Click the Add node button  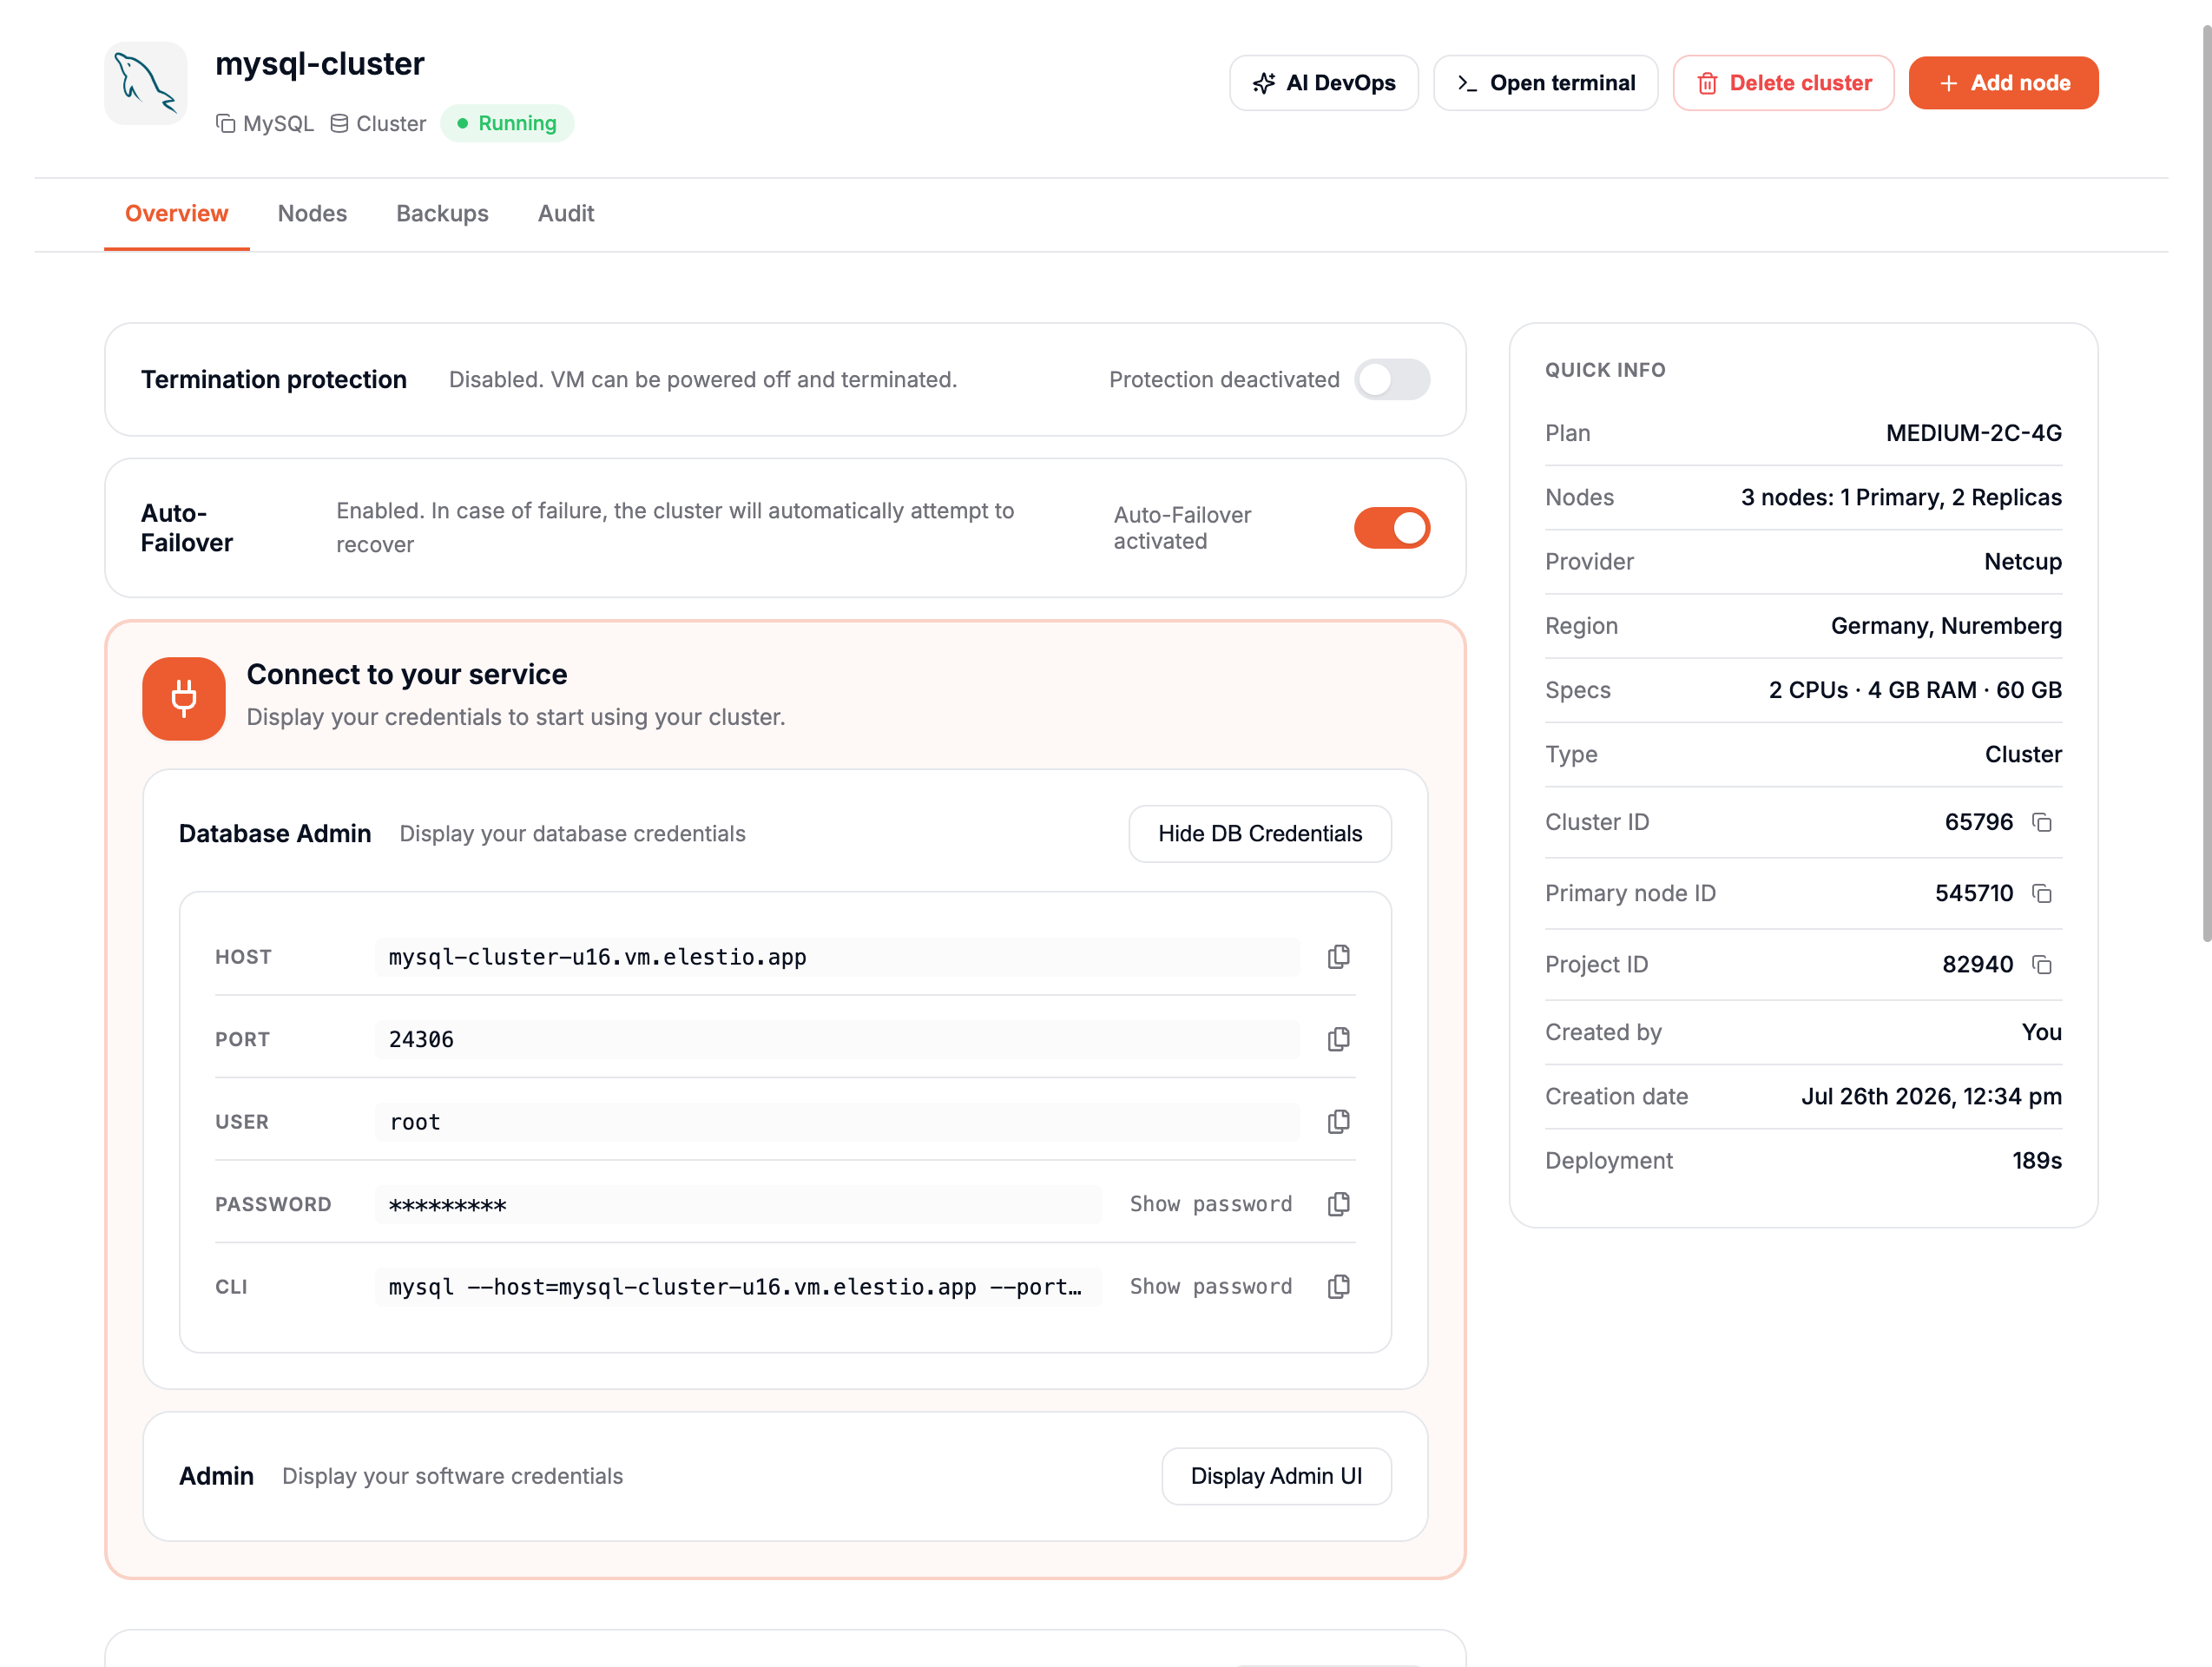point(2004,83)
